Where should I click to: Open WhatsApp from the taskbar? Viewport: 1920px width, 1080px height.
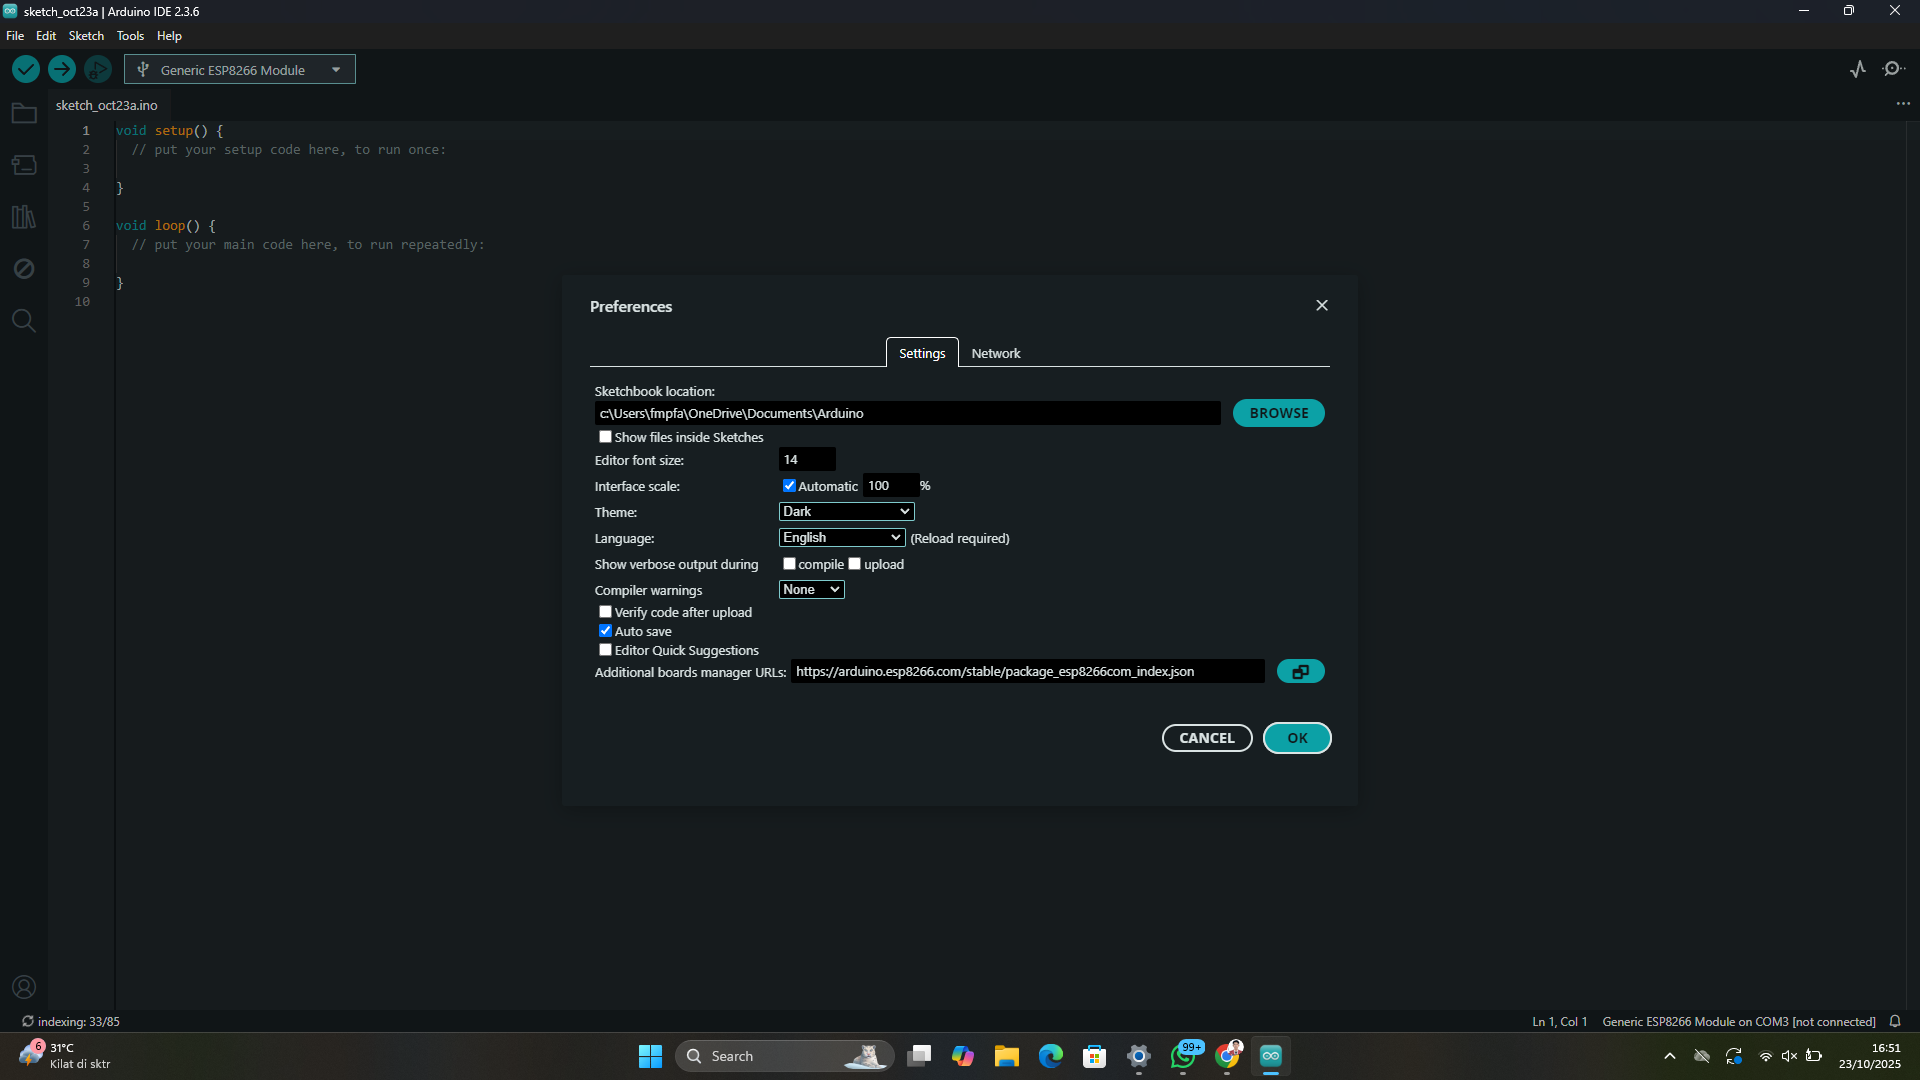point(1183,1056)
